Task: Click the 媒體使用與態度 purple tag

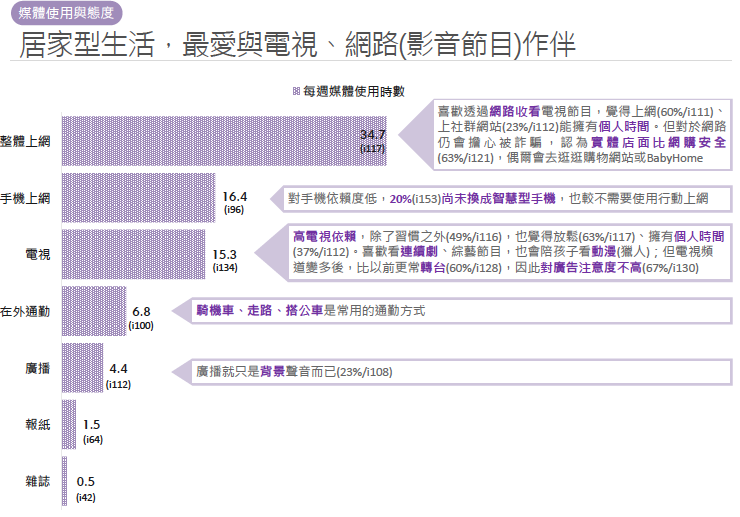Action: pos(67,13)
